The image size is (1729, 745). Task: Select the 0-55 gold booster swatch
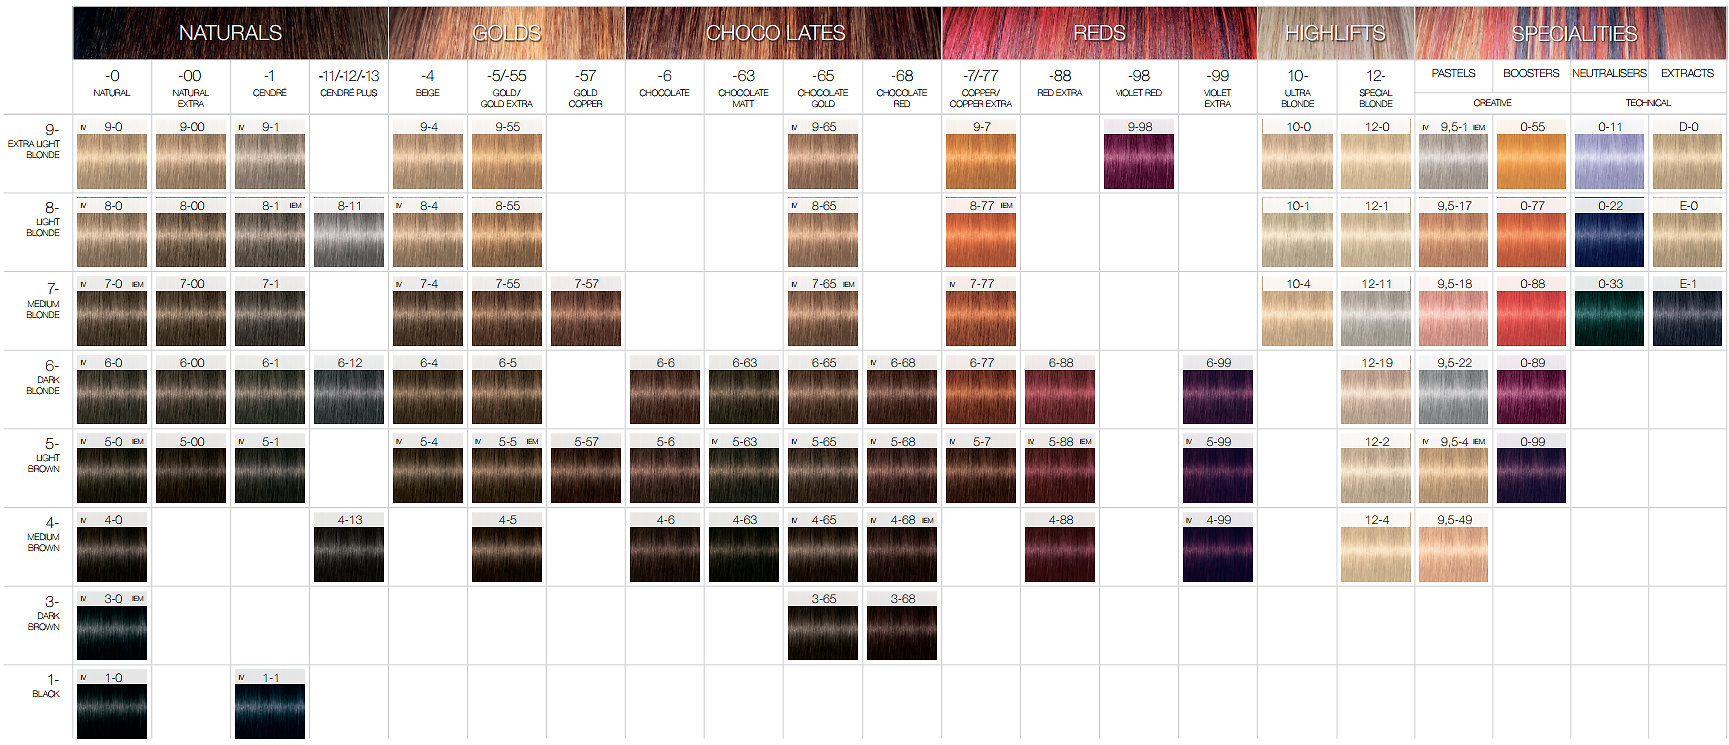[1531, 161]
